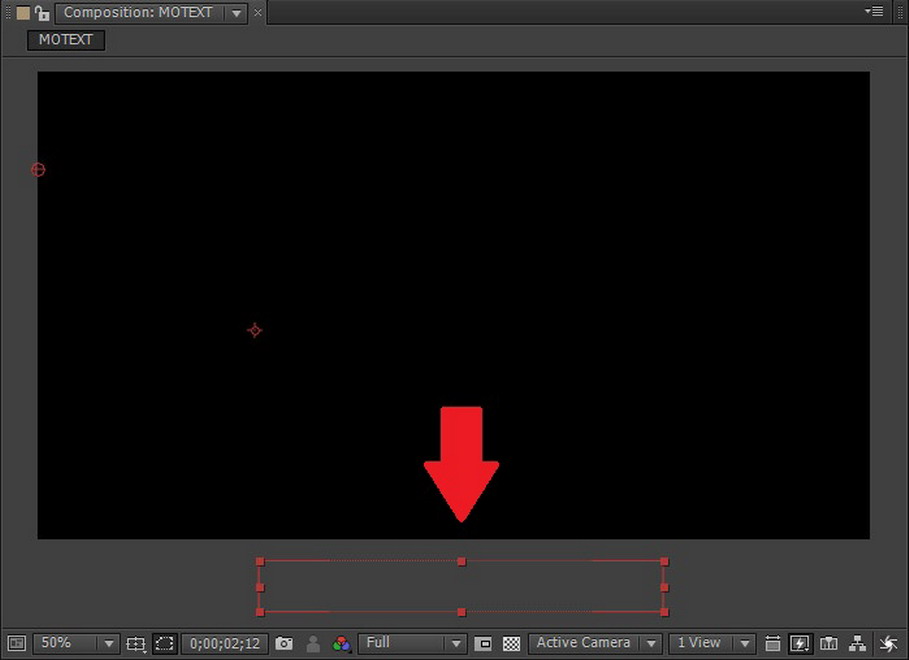Open the 50% magnification dropdown
This screenshot has height=660, width=909.
(x=77, y=643)
